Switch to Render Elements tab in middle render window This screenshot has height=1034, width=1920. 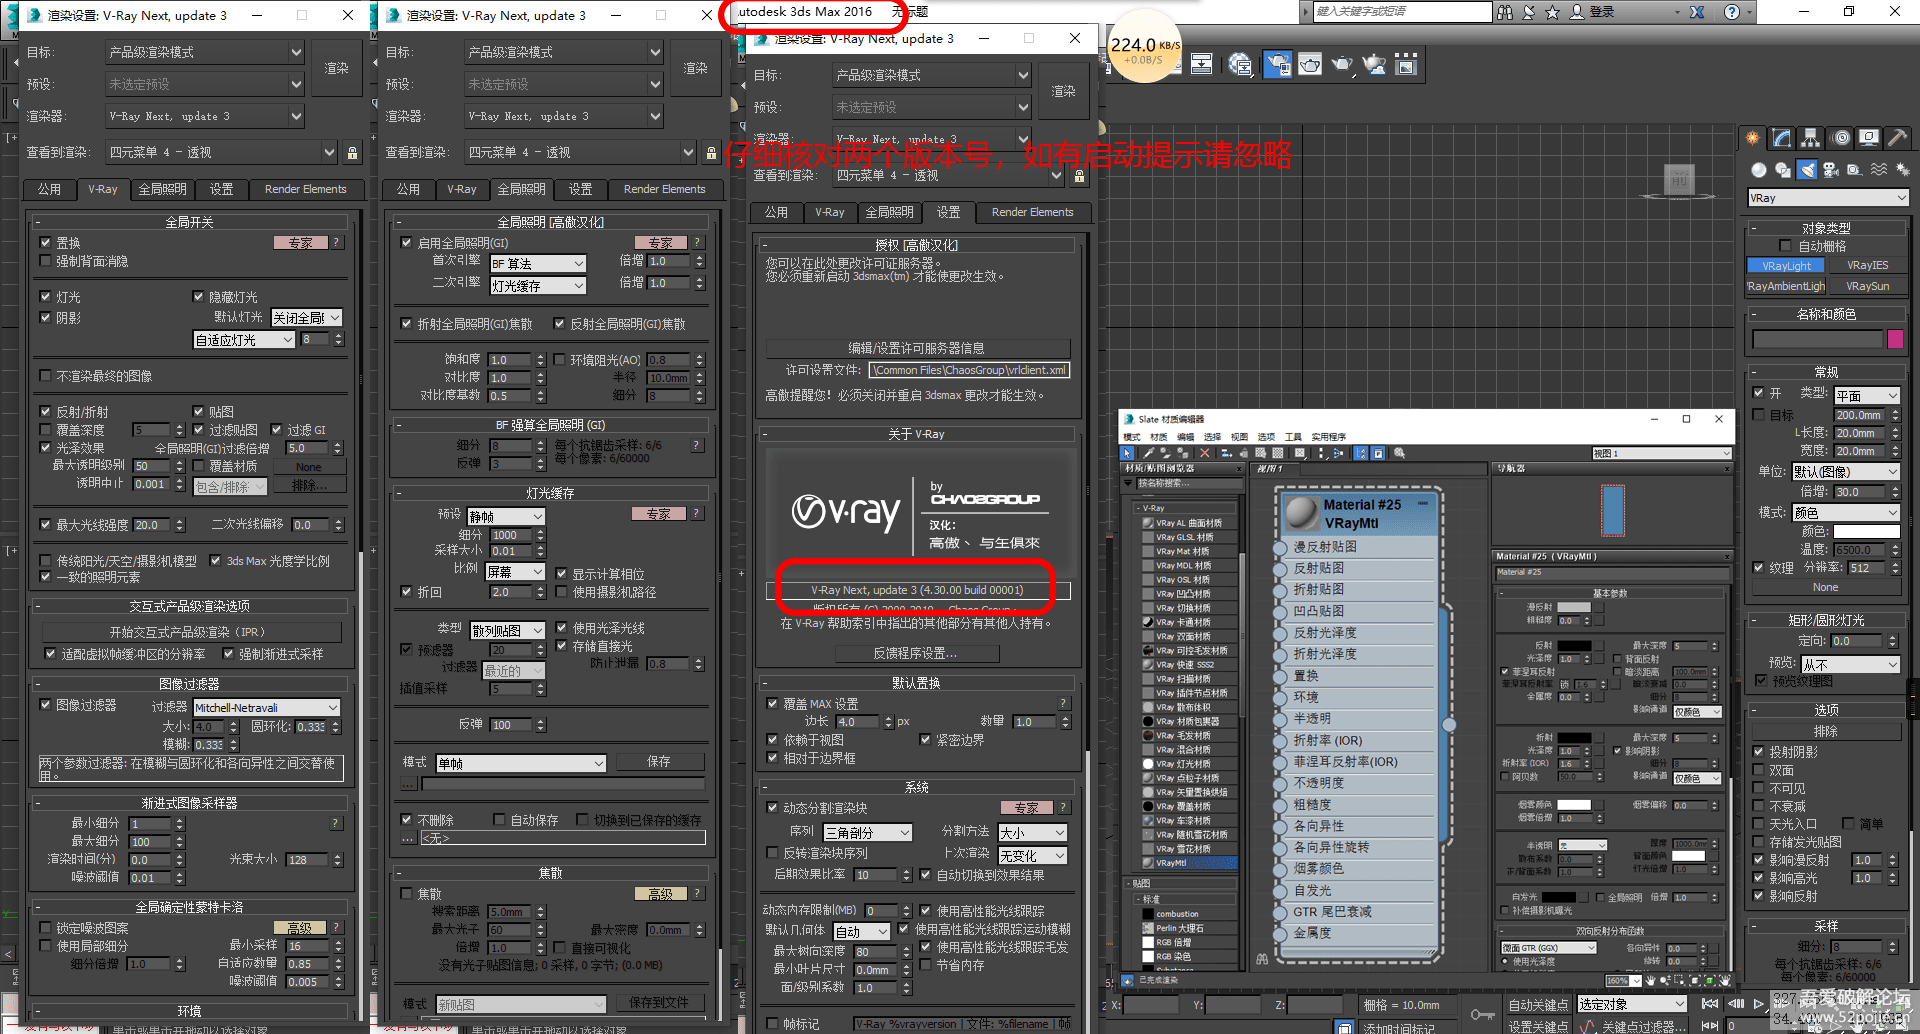665,189
